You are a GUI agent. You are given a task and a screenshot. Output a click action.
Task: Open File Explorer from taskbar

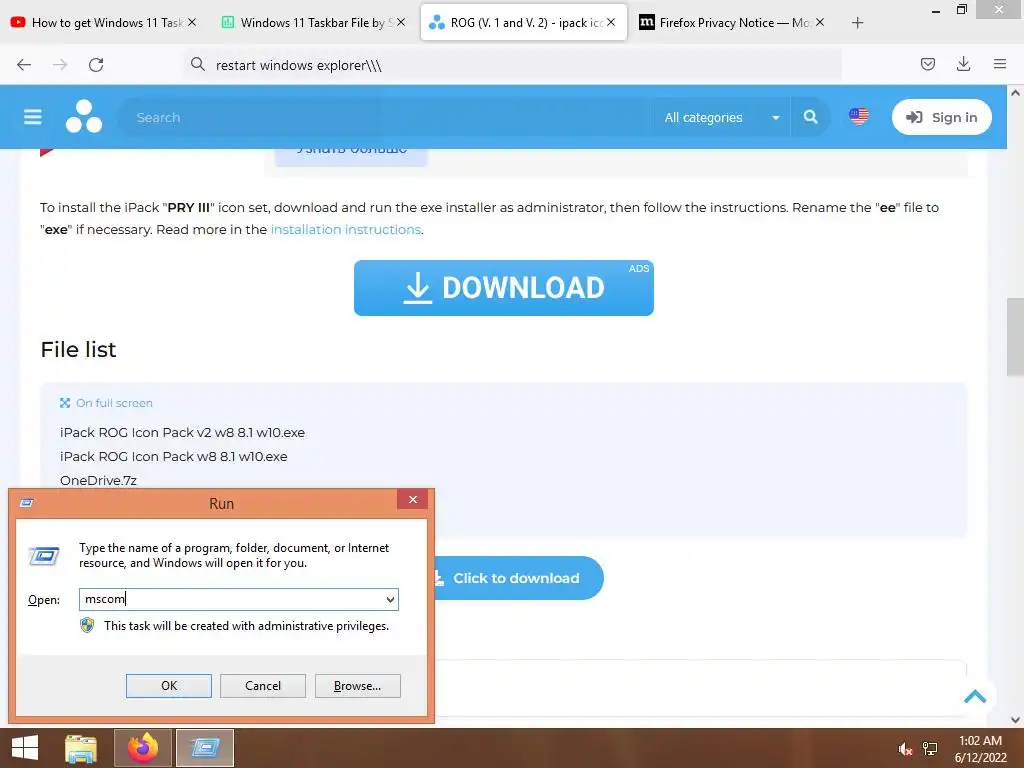tap(81, 748)
